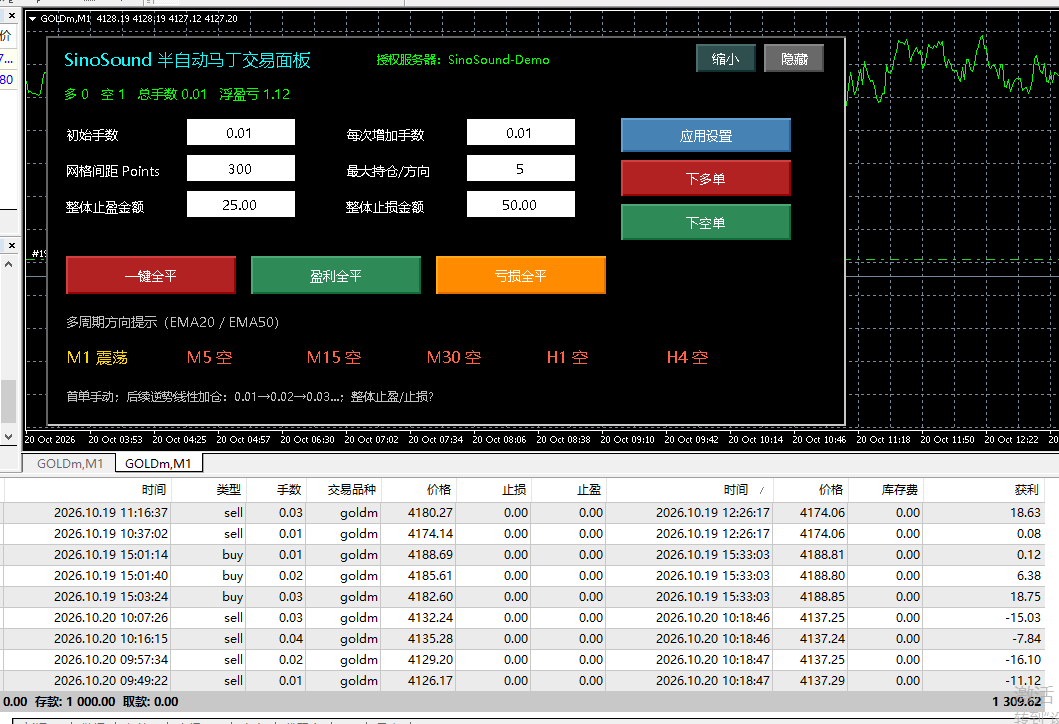Place a short order with 下空单
This screenshot has width=1059, height=724.
point(706,222)
